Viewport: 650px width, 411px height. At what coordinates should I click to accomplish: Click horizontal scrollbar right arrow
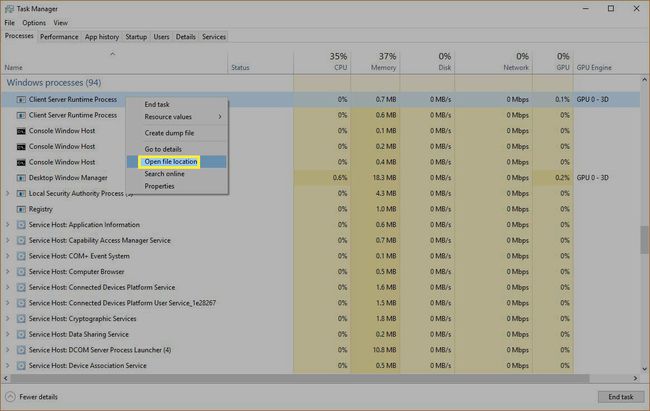635,379
